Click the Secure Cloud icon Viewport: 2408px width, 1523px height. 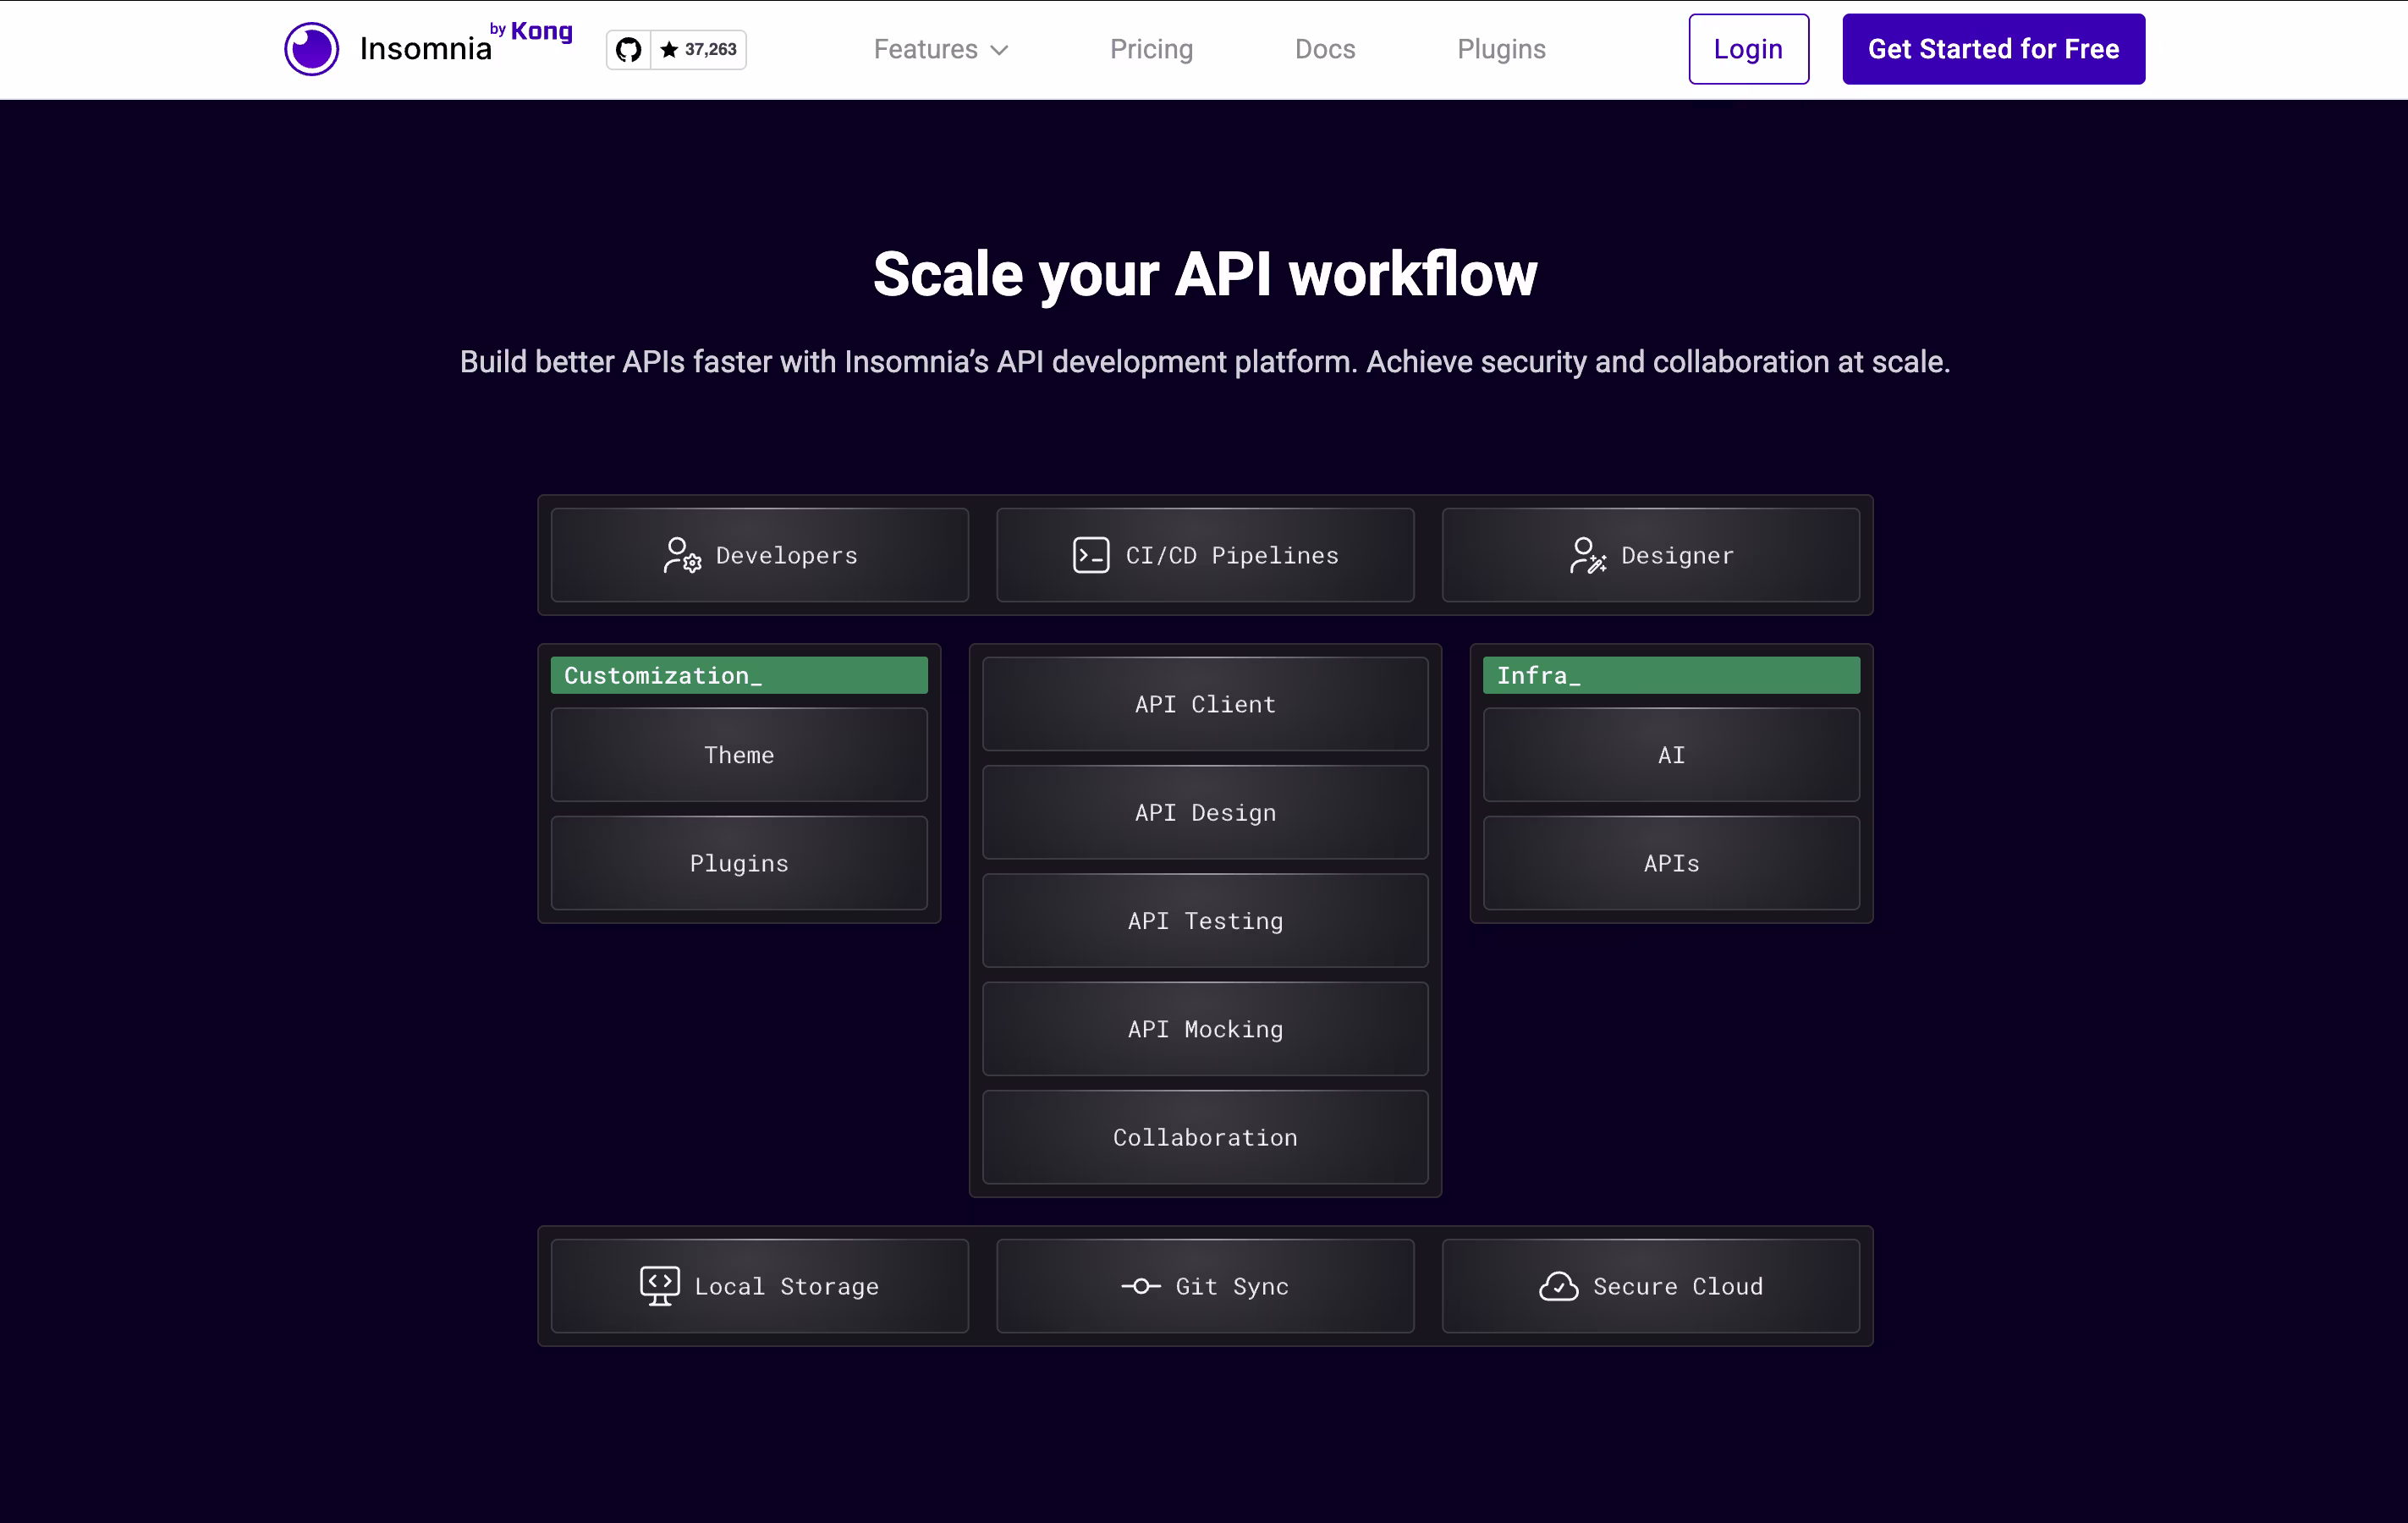click(x=1558, y=1287)
